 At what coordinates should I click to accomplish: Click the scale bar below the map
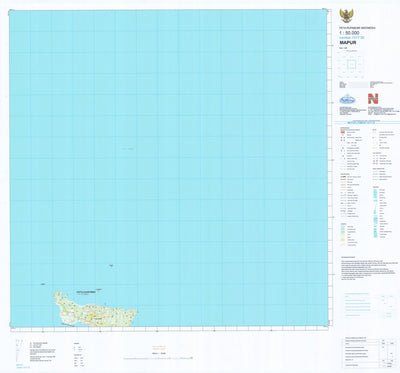158,359
